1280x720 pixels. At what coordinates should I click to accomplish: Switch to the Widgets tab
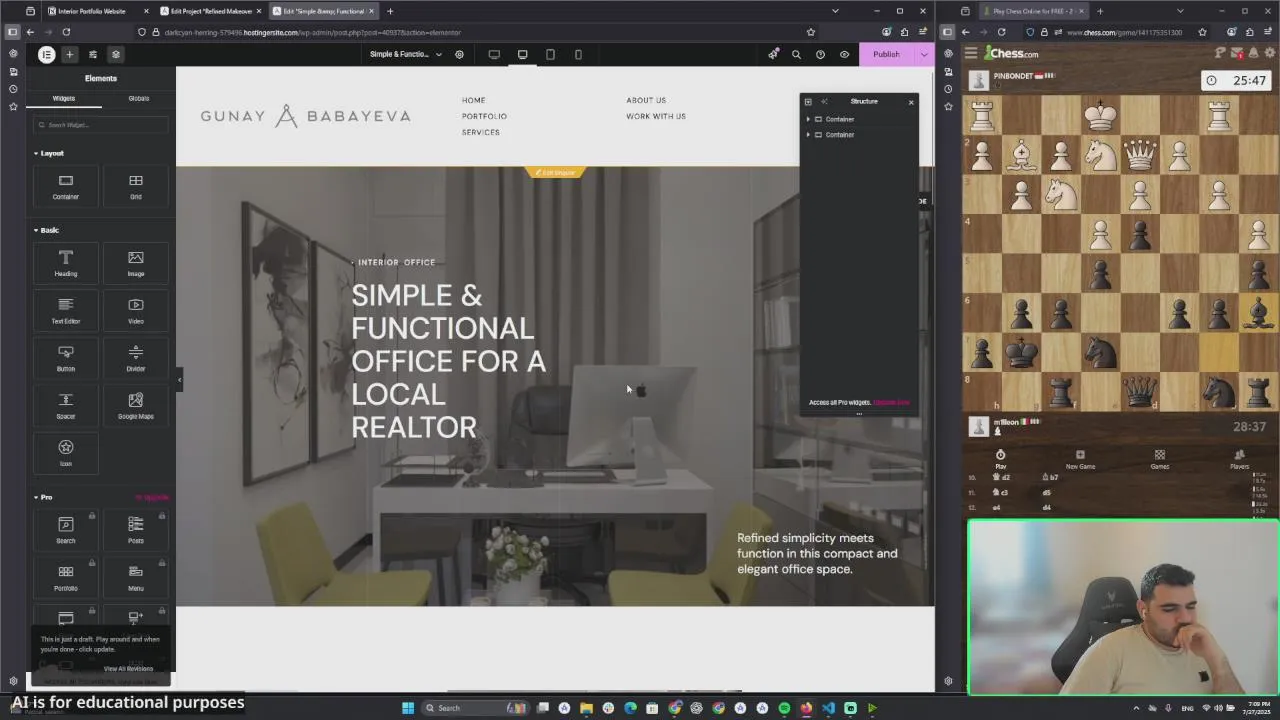click(64, 98)
